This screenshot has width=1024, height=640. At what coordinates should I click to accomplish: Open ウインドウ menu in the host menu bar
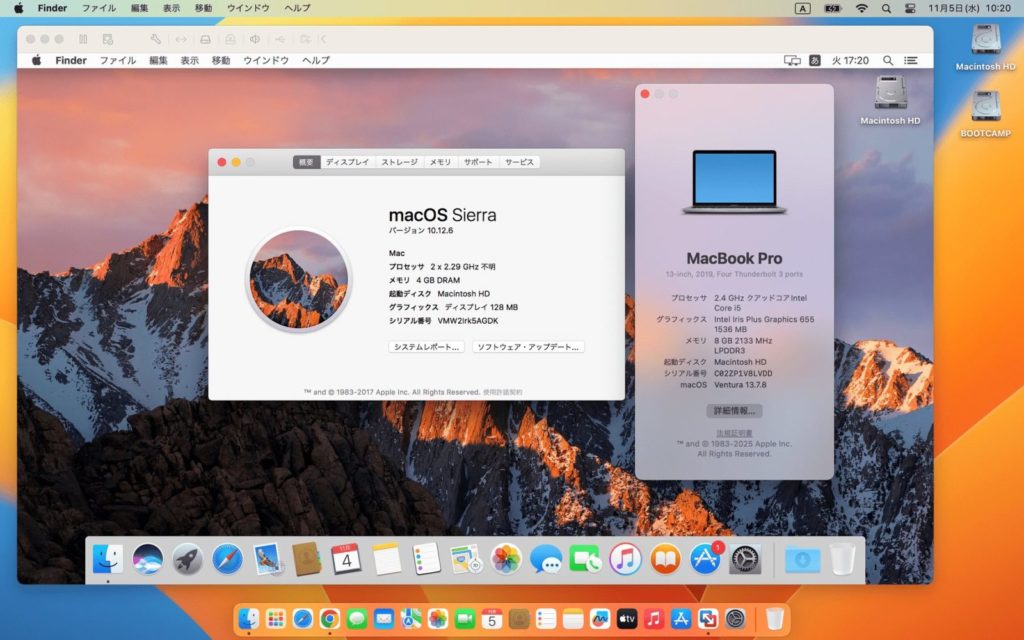click(x=248, y=8)
